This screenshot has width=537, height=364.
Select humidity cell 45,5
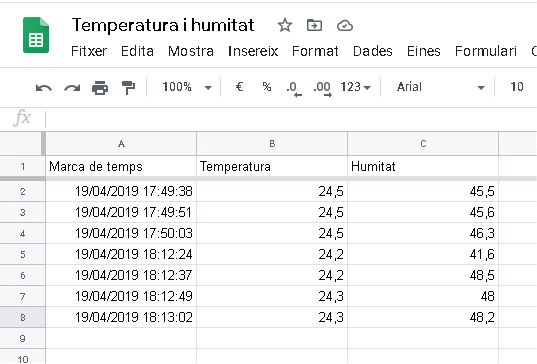tap(423, 191)
